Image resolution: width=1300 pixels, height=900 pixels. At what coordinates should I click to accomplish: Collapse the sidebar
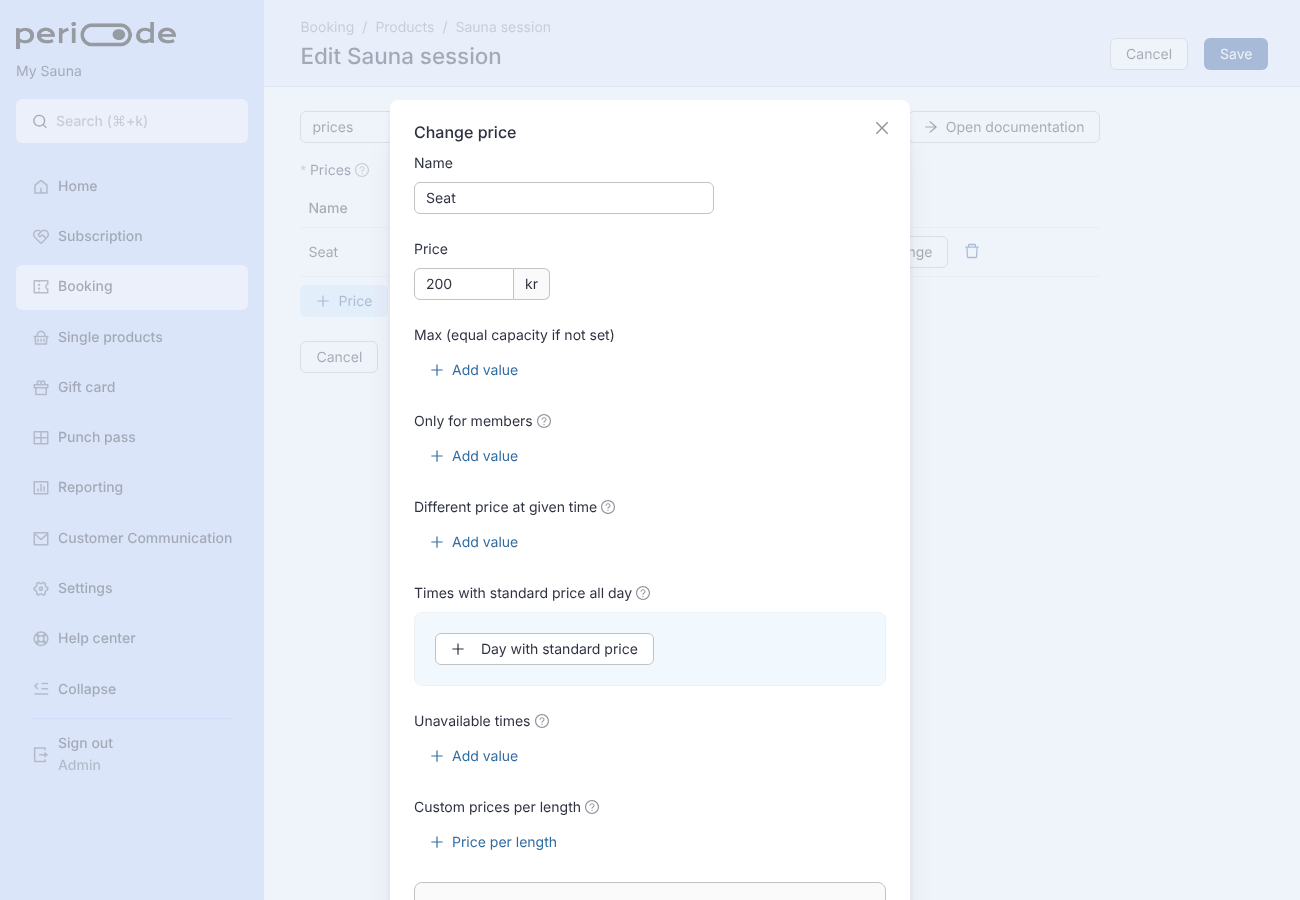coord(132,689)
